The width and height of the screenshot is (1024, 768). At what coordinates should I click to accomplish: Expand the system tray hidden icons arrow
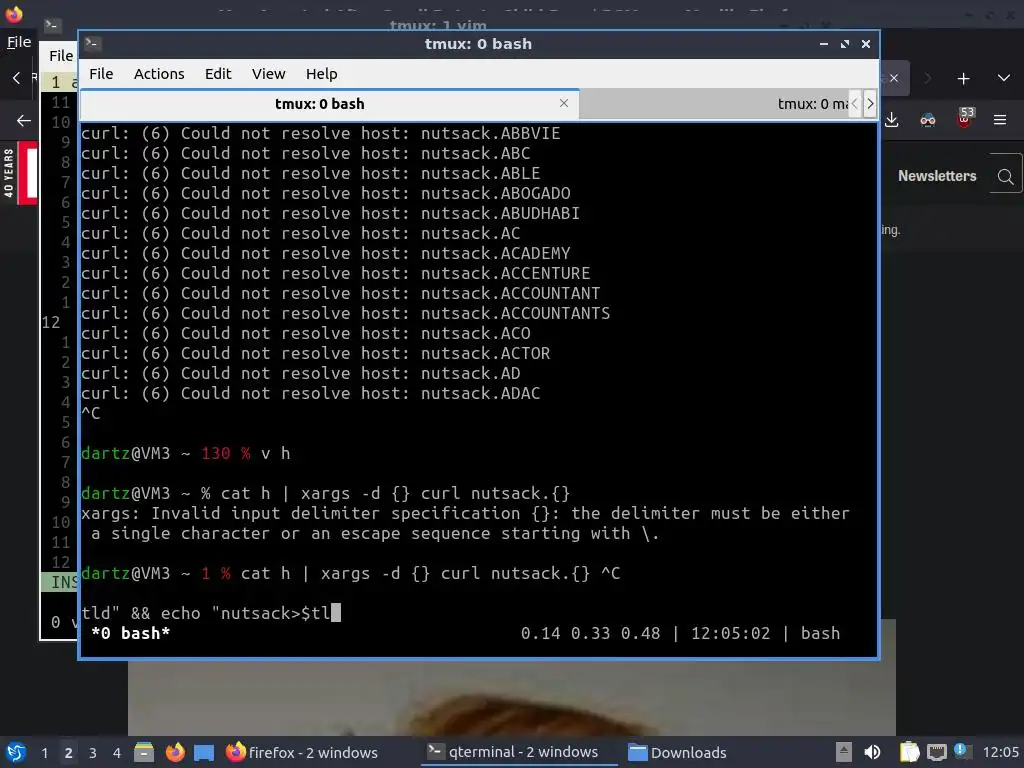coord(844,752)
